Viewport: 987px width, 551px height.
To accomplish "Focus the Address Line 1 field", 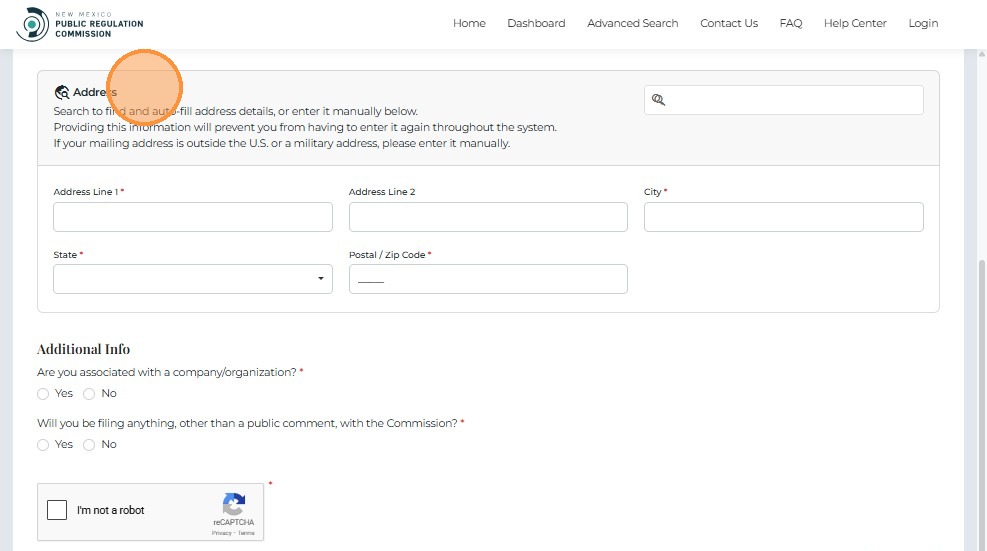I will click(193, 217).
